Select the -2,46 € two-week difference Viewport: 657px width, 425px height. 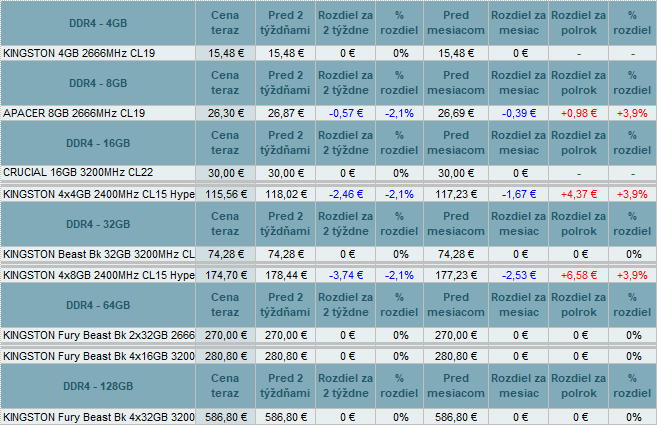(346, 194)
